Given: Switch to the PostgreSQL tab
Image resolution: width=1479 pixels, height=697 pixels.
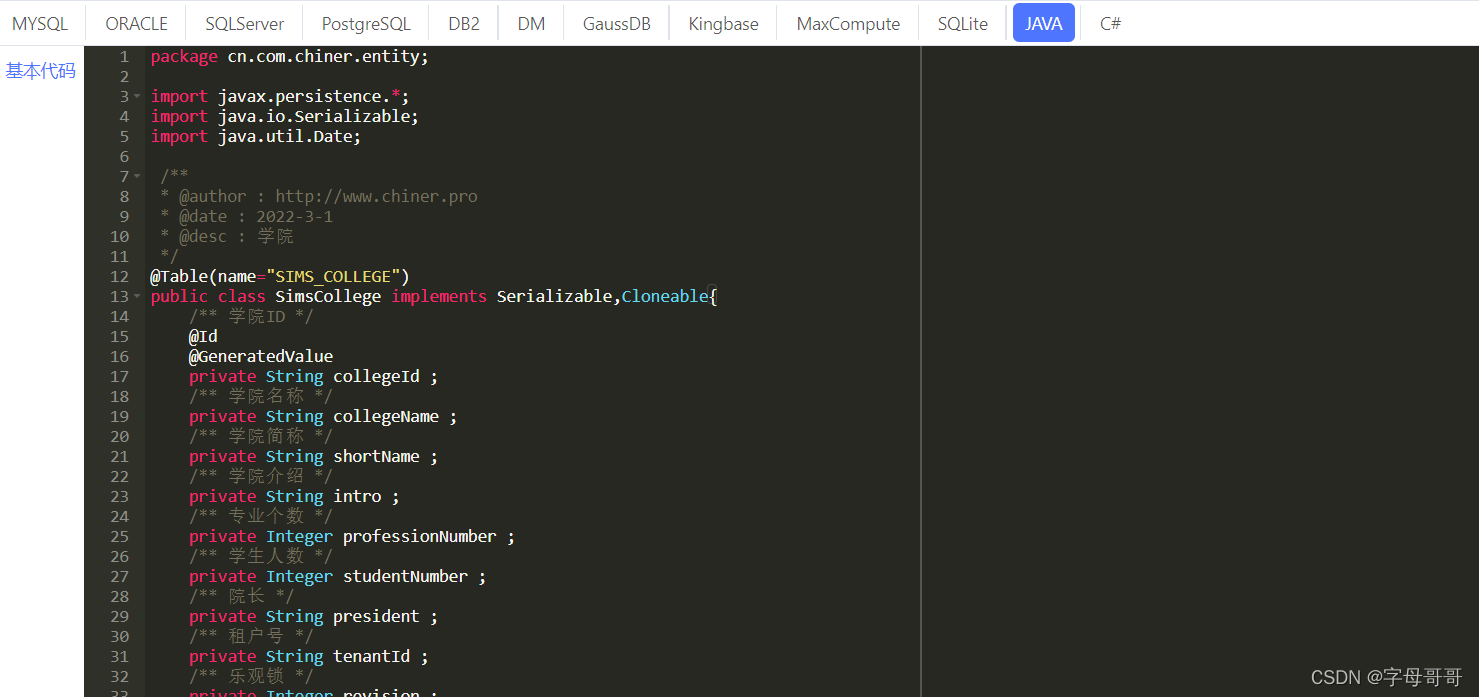Looking at the screenshot, I should [x=366, y=24].
